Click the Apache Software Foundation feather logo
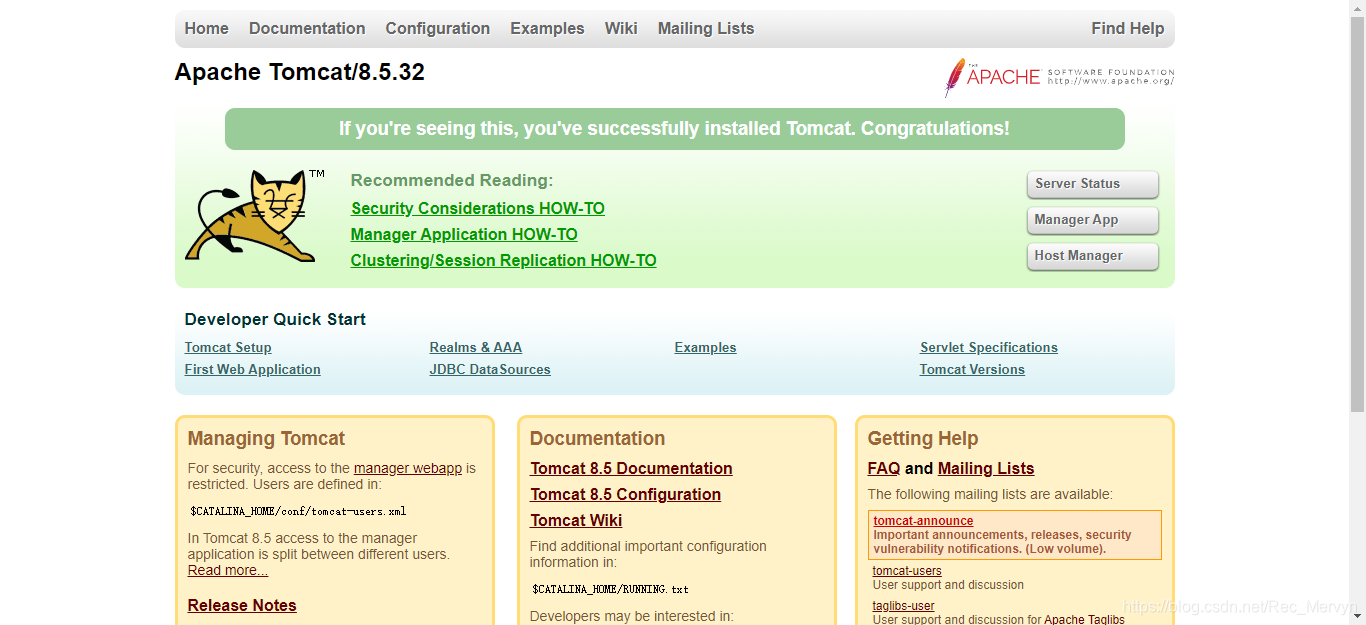Viewport: 1366px width, 625px height. click(x=1059, y=77)
